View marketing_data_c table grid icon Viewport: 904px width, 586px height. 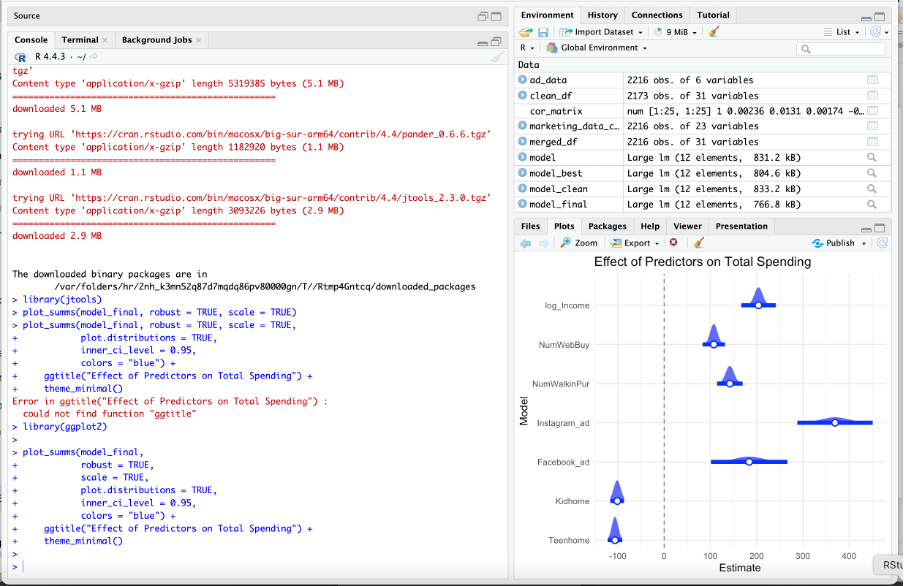coord(872,126)
